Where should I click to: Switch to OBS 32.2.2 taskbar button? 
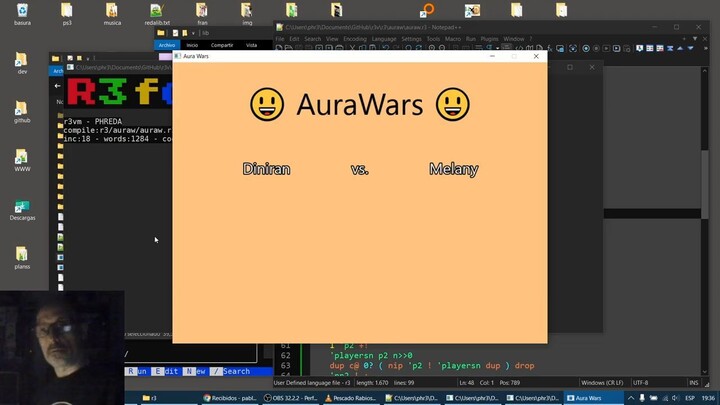coord(290,398)
